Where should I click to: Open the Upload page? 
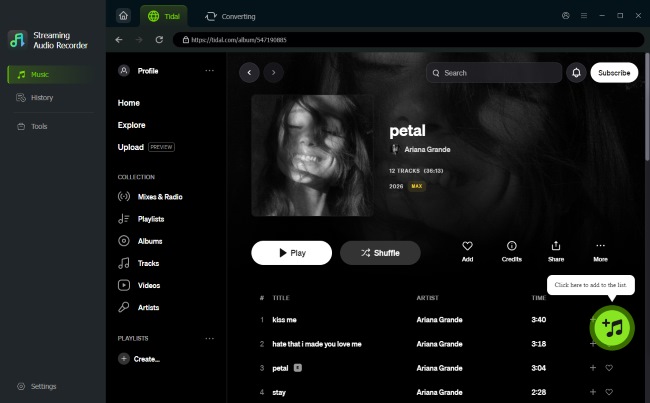coord(131,147)
